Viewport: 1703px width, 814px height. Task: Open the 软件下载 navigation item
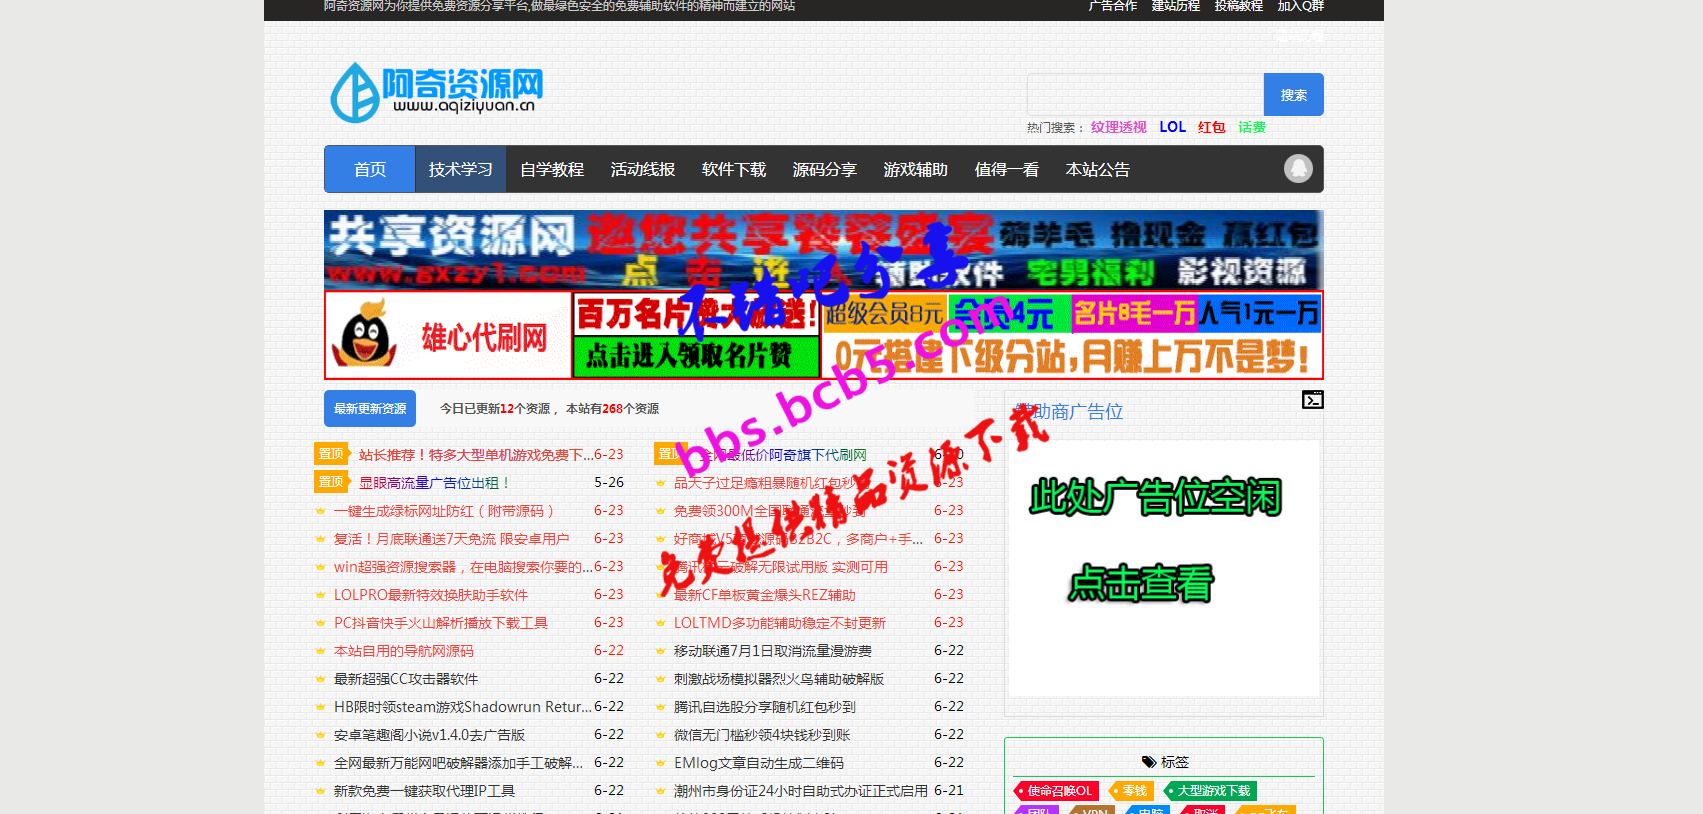[x=734, y=169]
